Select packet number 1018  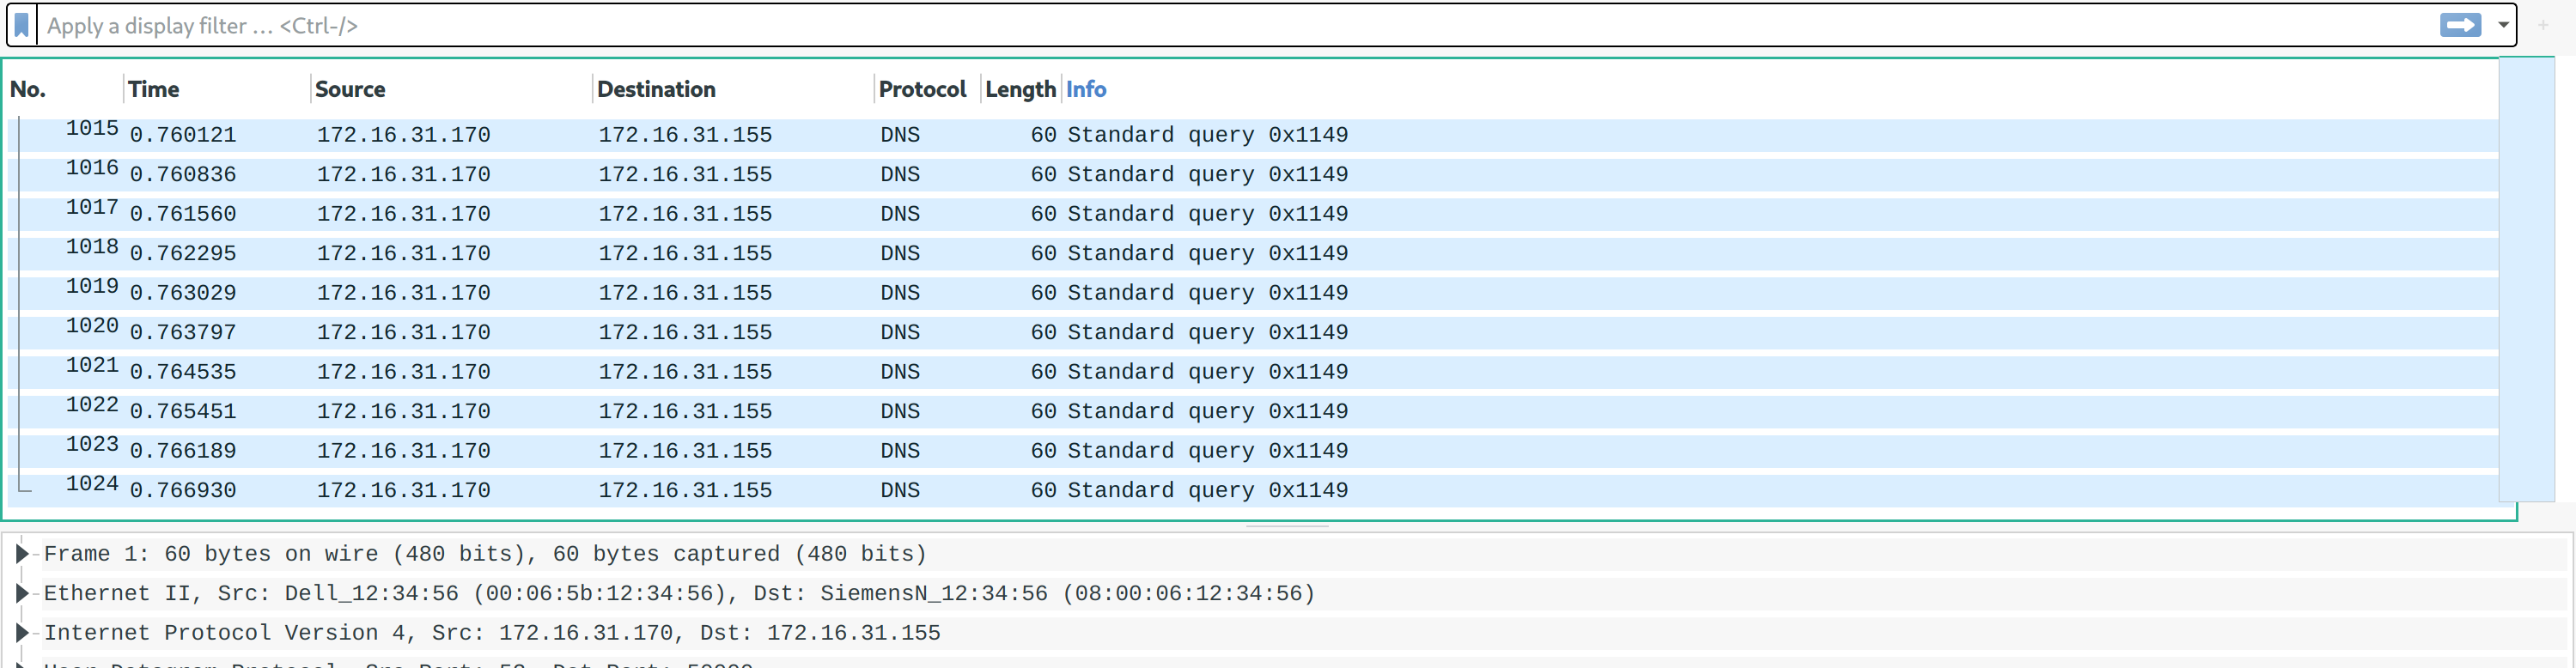pyautogui.click(x=1253, y=254)
